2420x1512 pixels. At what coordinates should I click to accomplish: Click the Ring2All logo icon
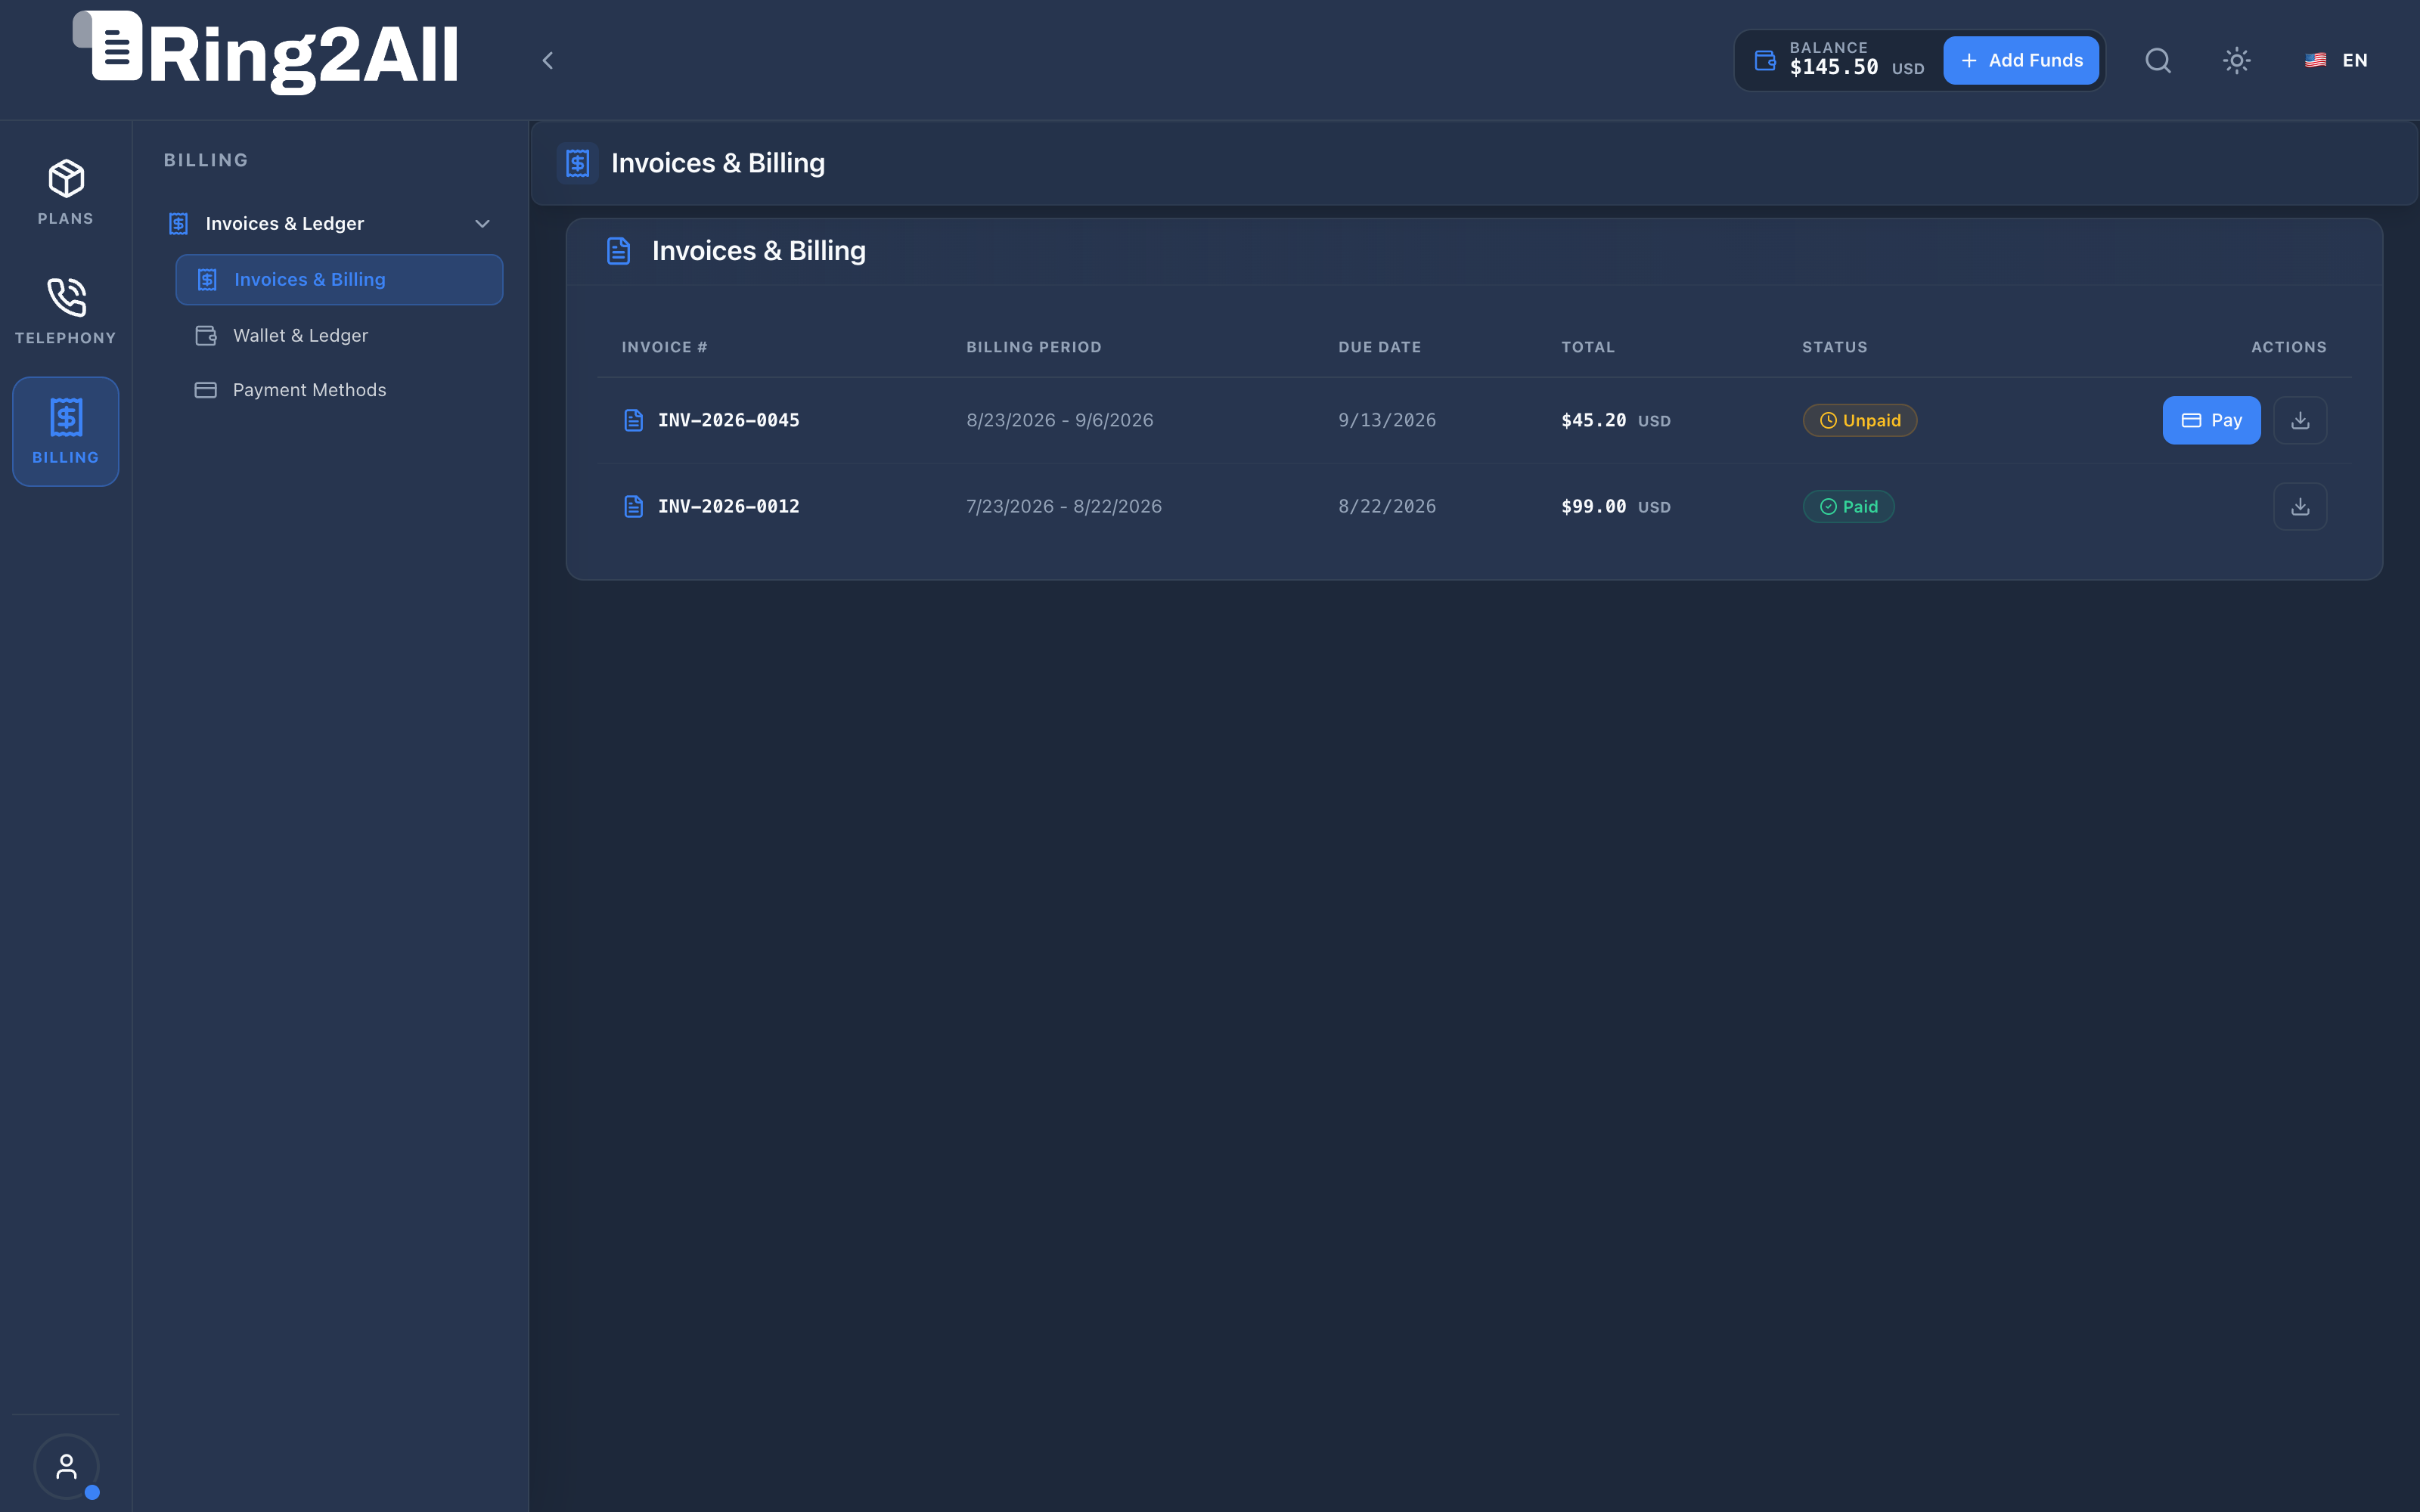pos(108,46)
